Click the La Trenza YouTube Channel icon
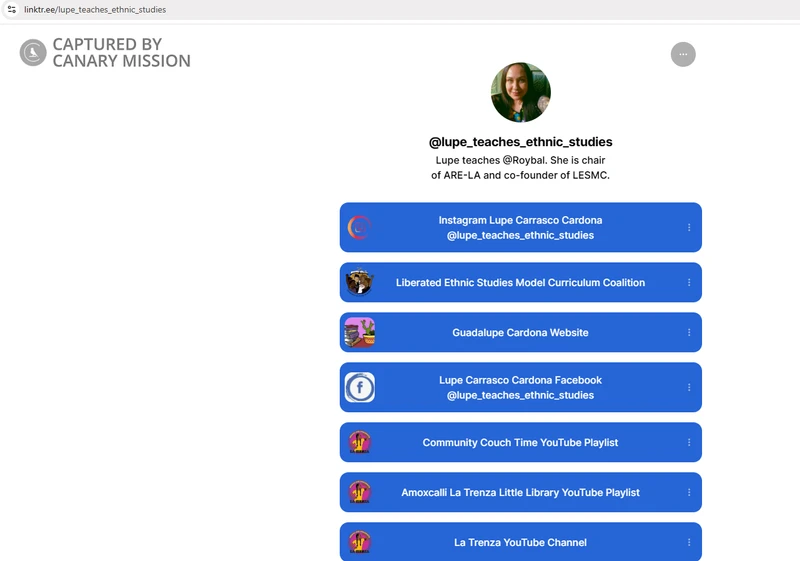Screen dimensions: 800x561 [x=360, y=542]
